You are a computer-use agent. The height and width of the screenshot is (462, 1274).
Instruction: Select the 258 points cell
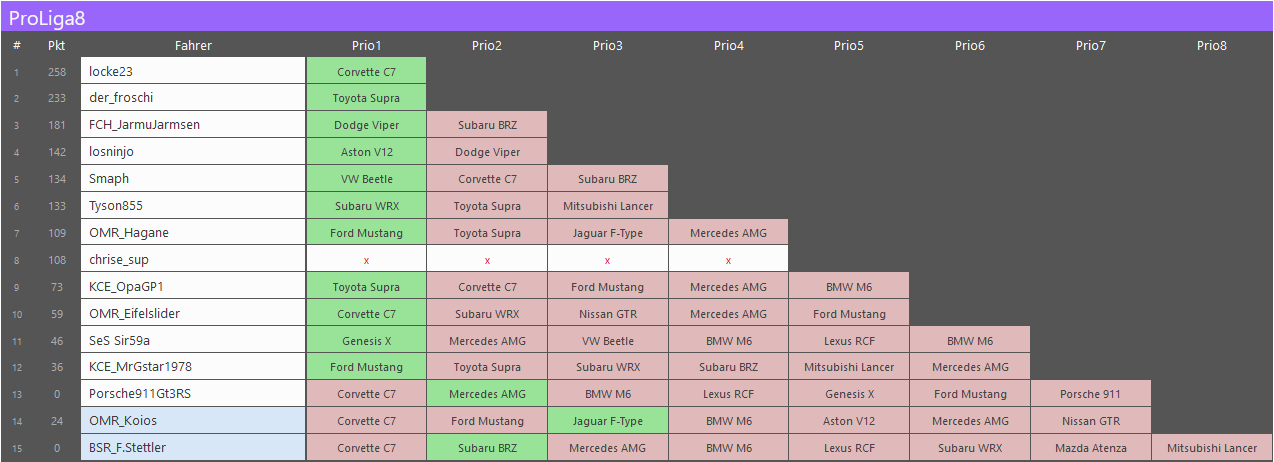pyautogui.click(x=57, y=71)
